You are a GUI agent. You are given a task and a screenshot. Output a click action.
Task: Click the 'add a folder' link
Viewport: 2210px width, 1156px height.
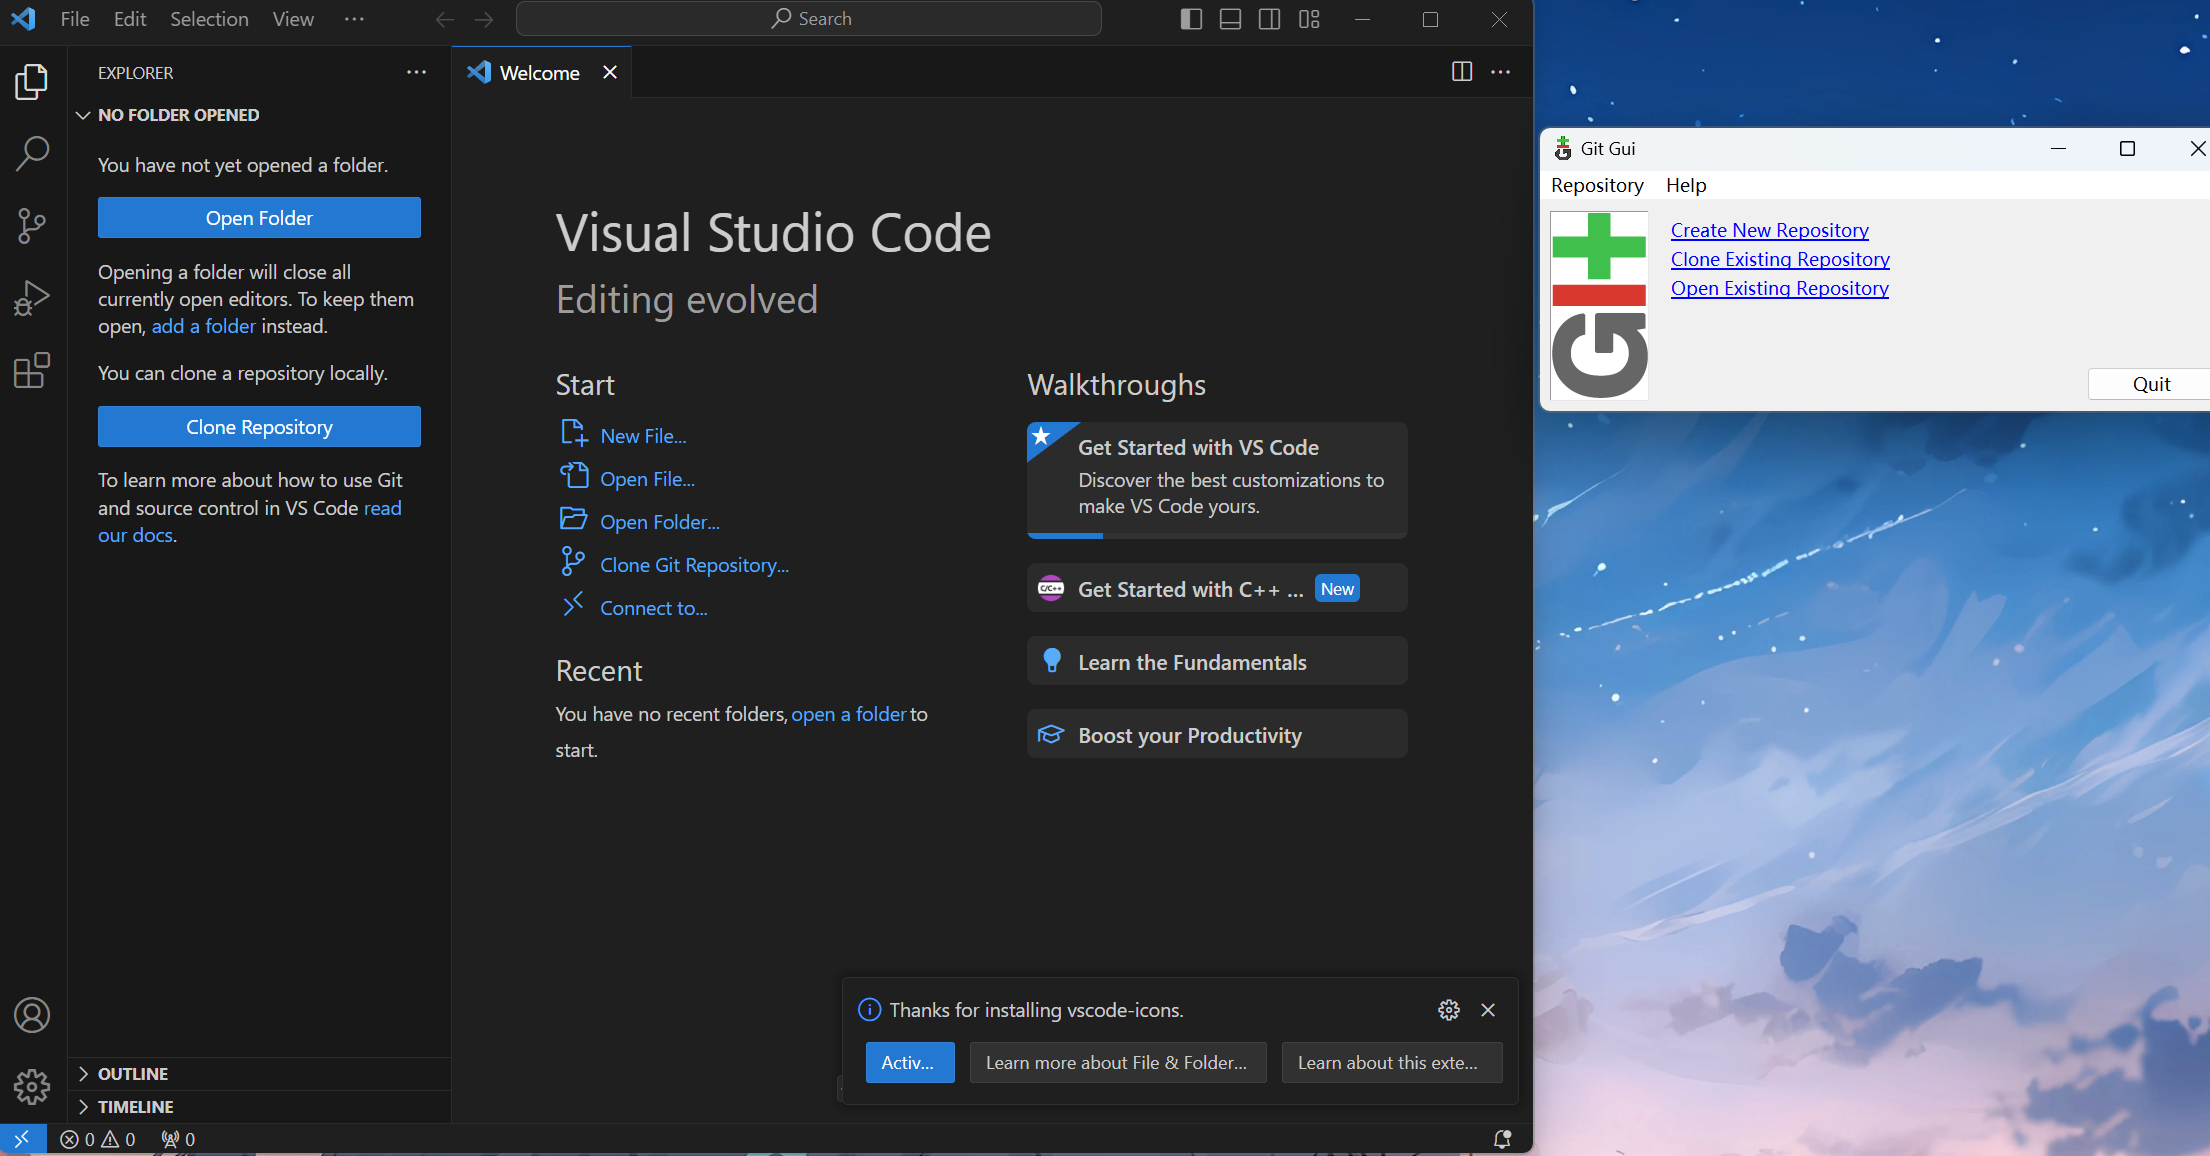(x=204, y=326)
